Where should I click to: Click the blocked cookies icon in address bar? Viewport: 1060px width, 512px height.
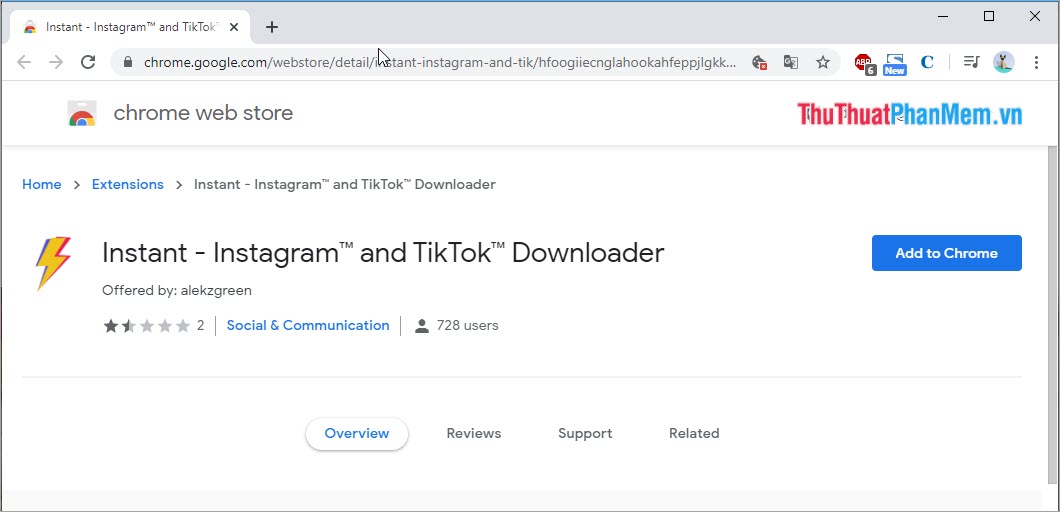click(x=760, y=62)
